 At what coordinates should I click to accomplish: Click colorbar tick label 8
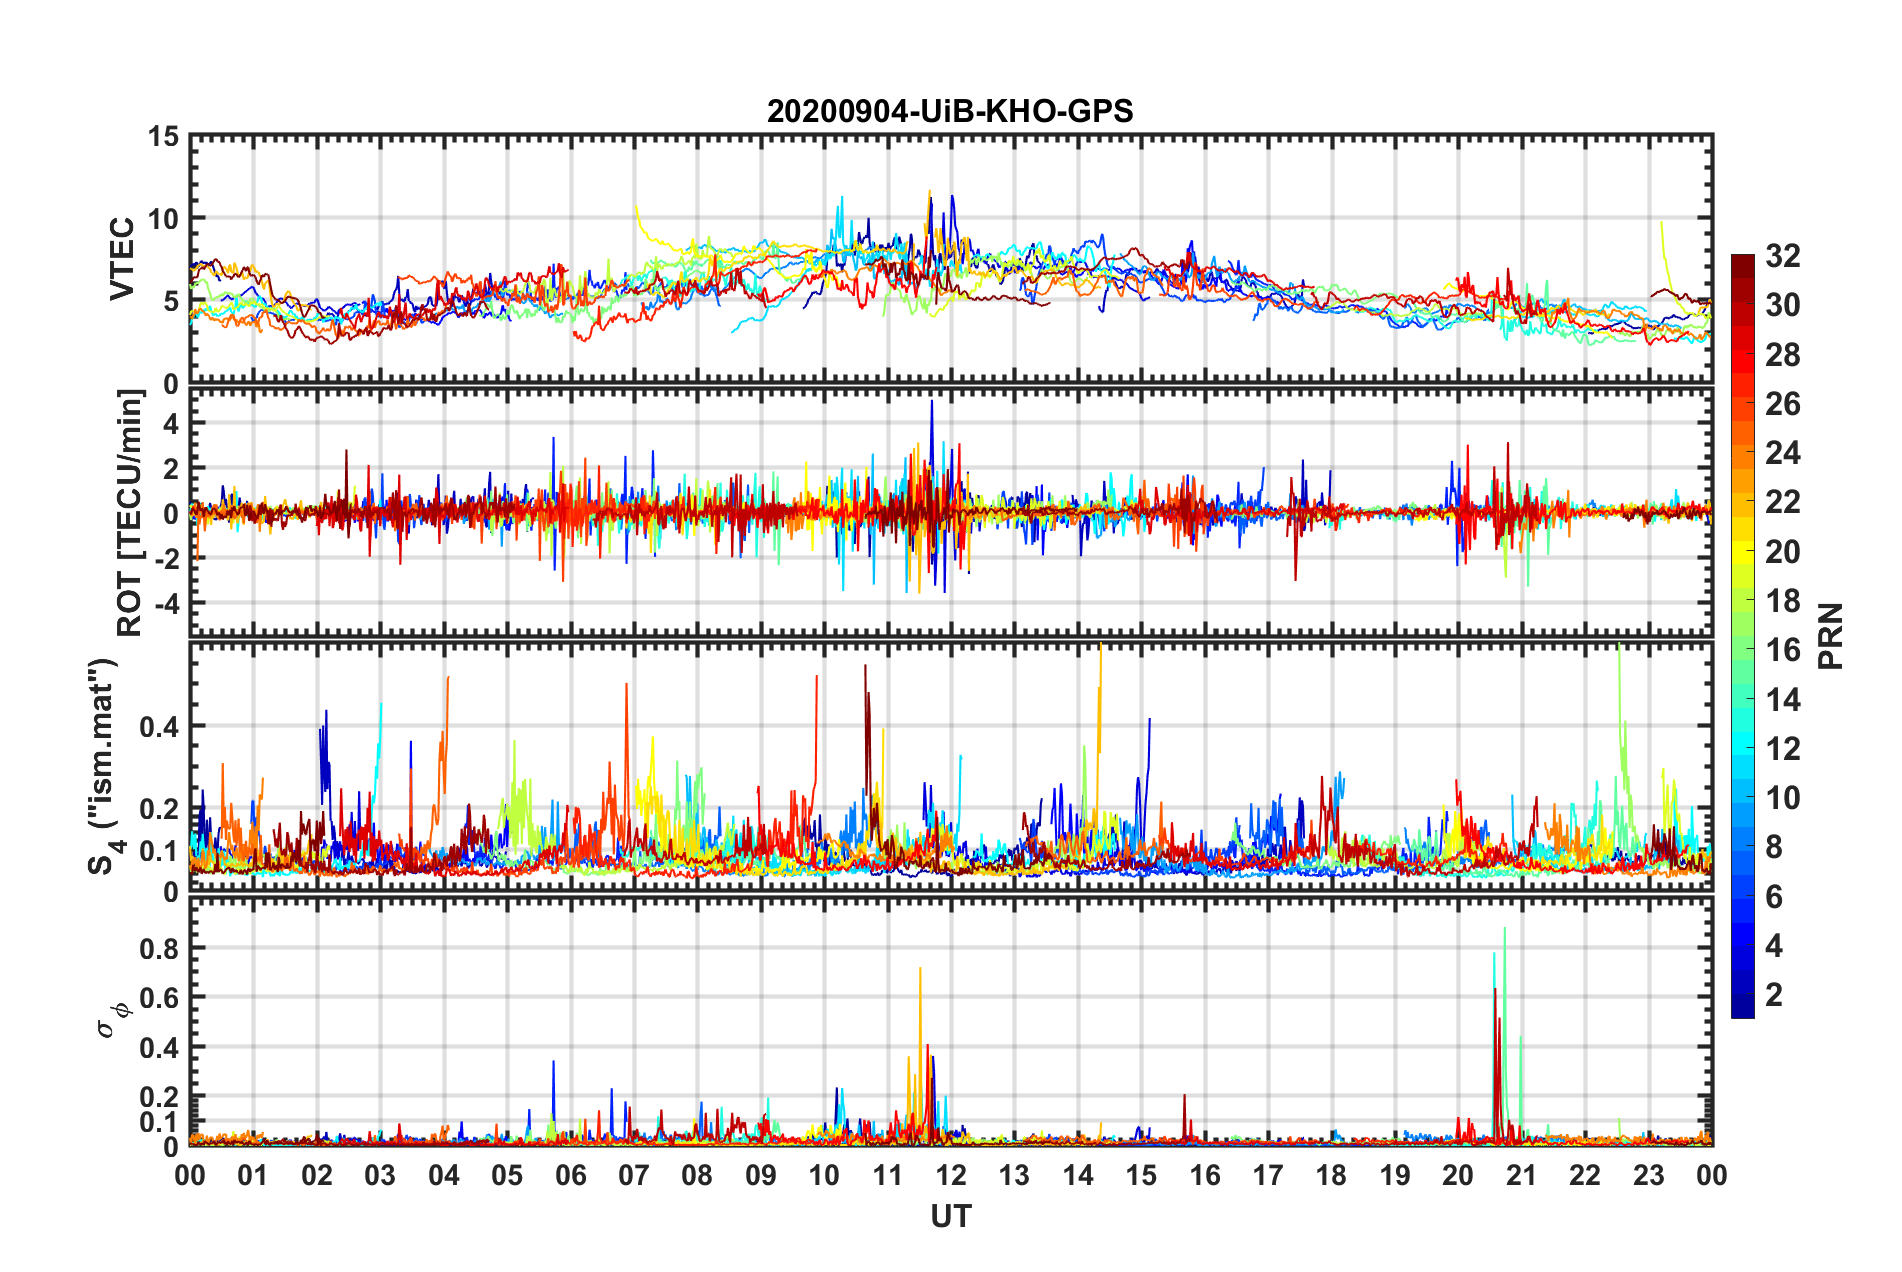(1774, 847)
